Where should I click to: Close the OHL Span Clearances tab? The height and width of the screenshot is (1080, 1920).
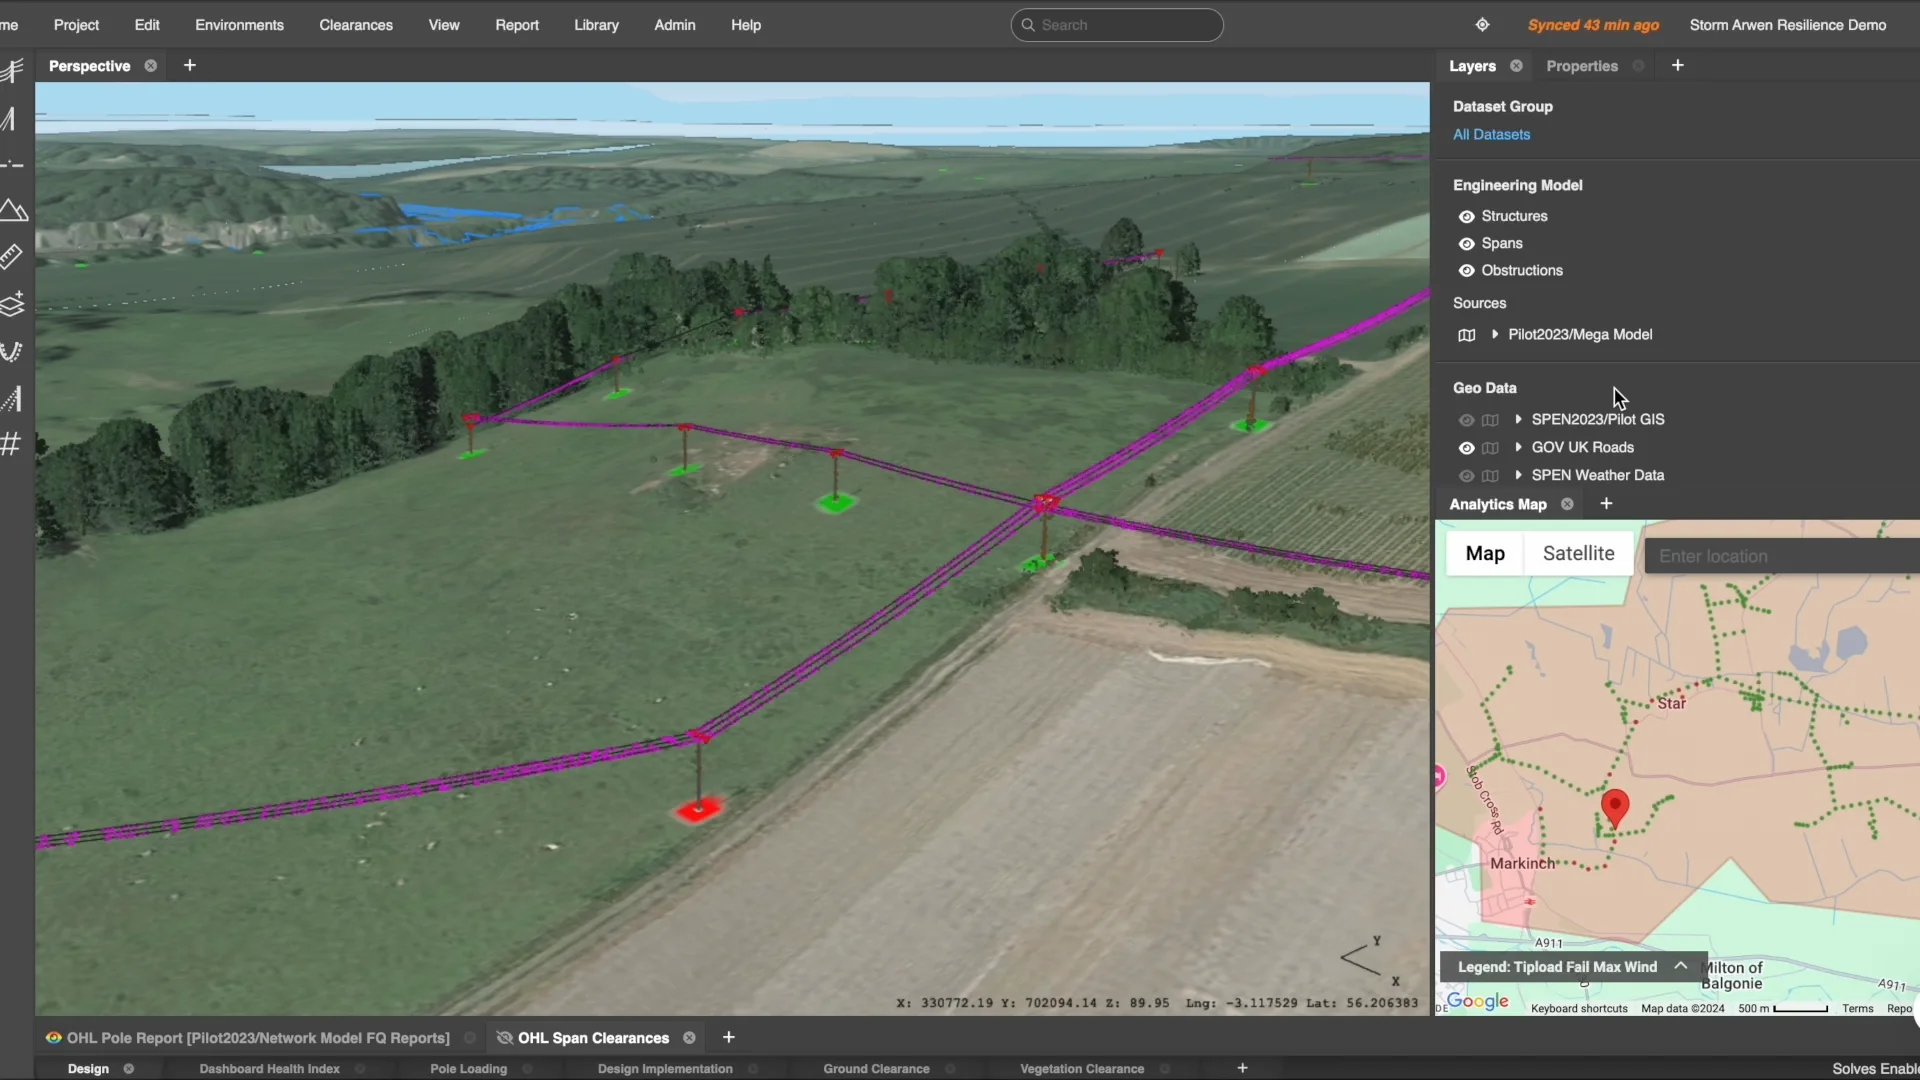pos(689,1038)
